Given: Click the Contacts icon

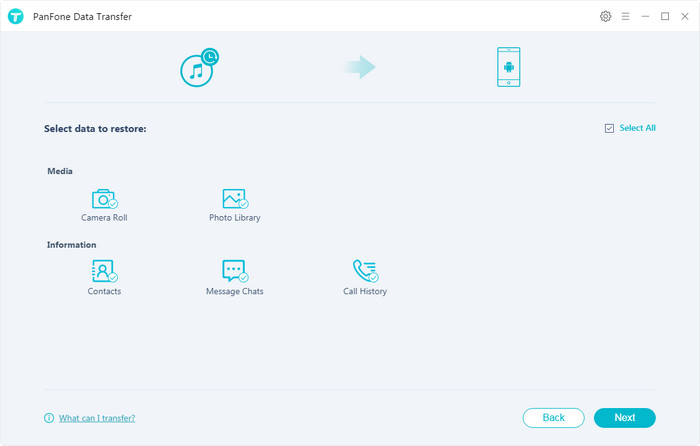Looking at the screenshot, I should 104,271.
